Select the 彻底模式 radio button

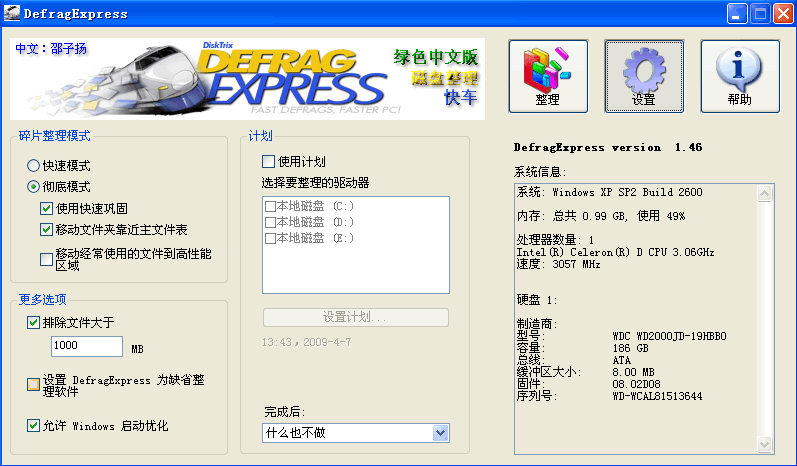click(34, 187)
